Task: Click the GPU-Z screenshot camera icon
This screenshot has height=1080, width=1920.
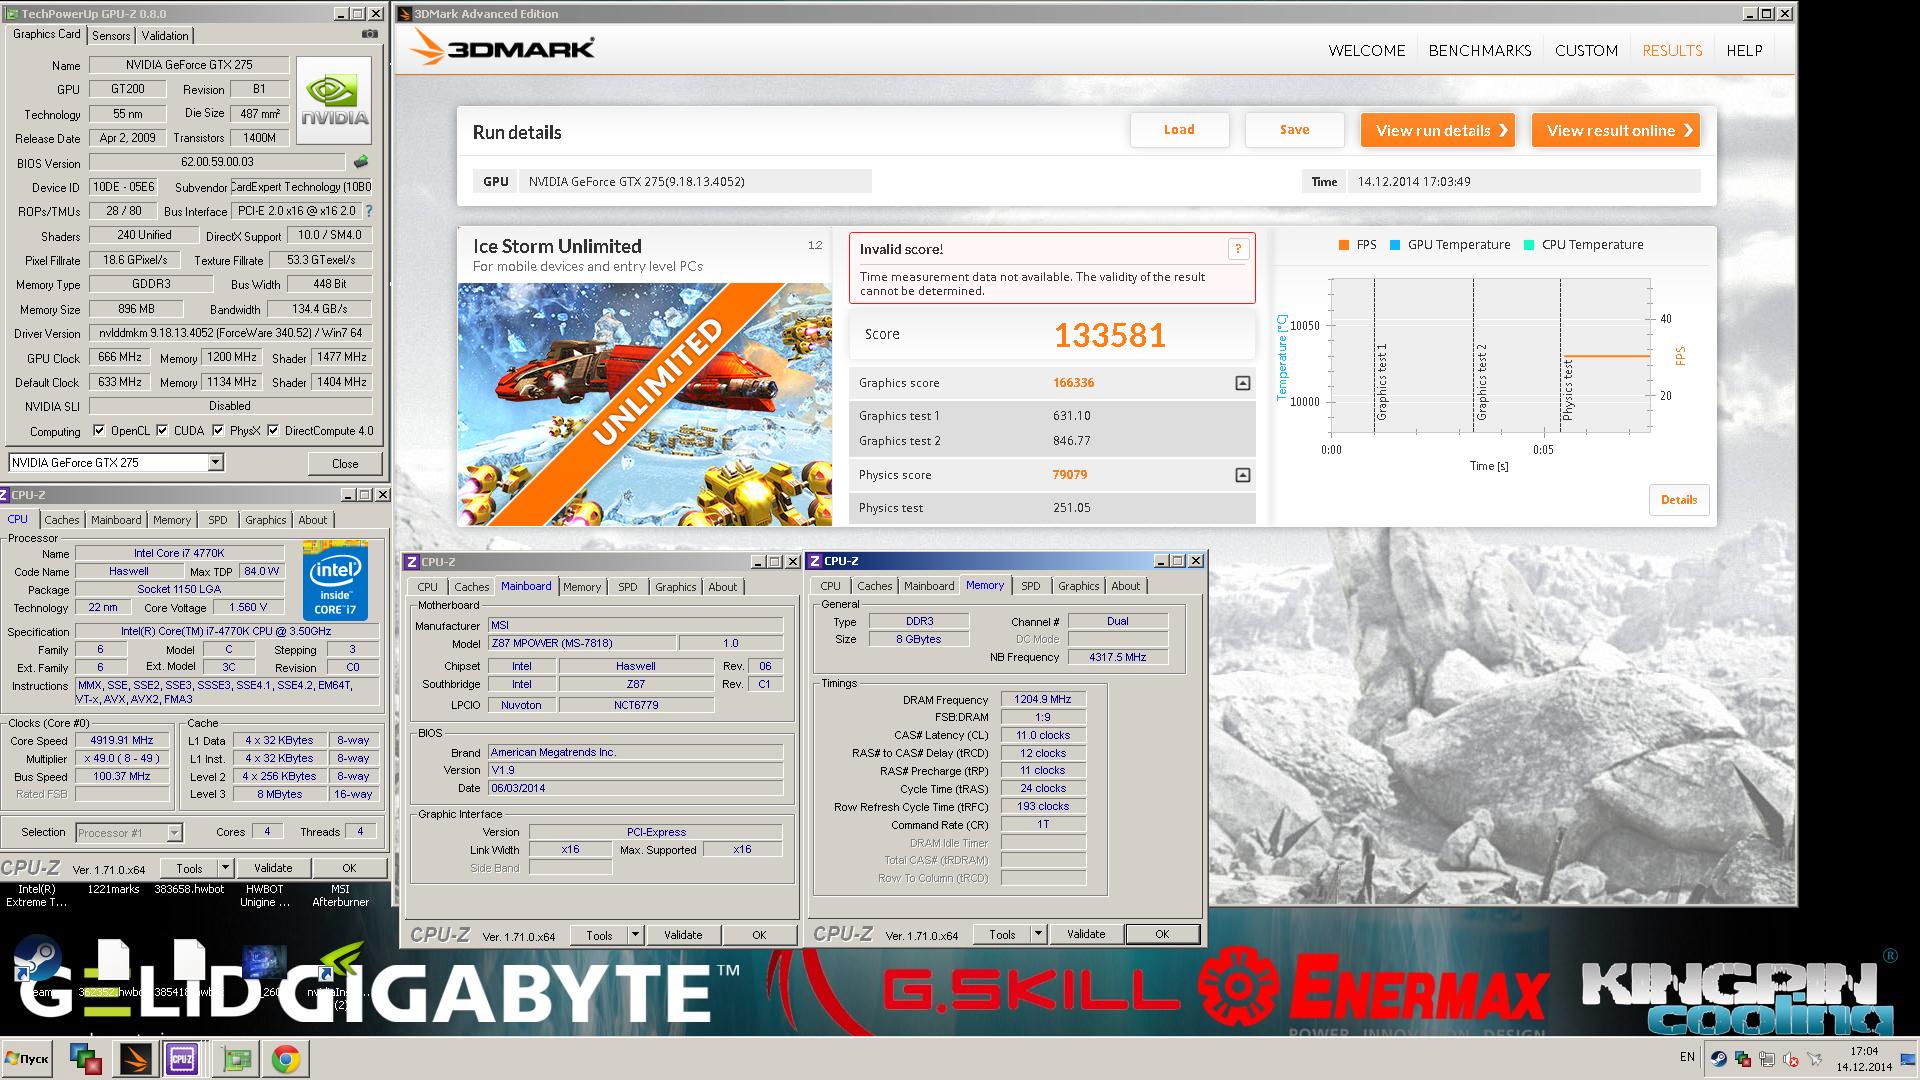Action: [x=370, y=34]
